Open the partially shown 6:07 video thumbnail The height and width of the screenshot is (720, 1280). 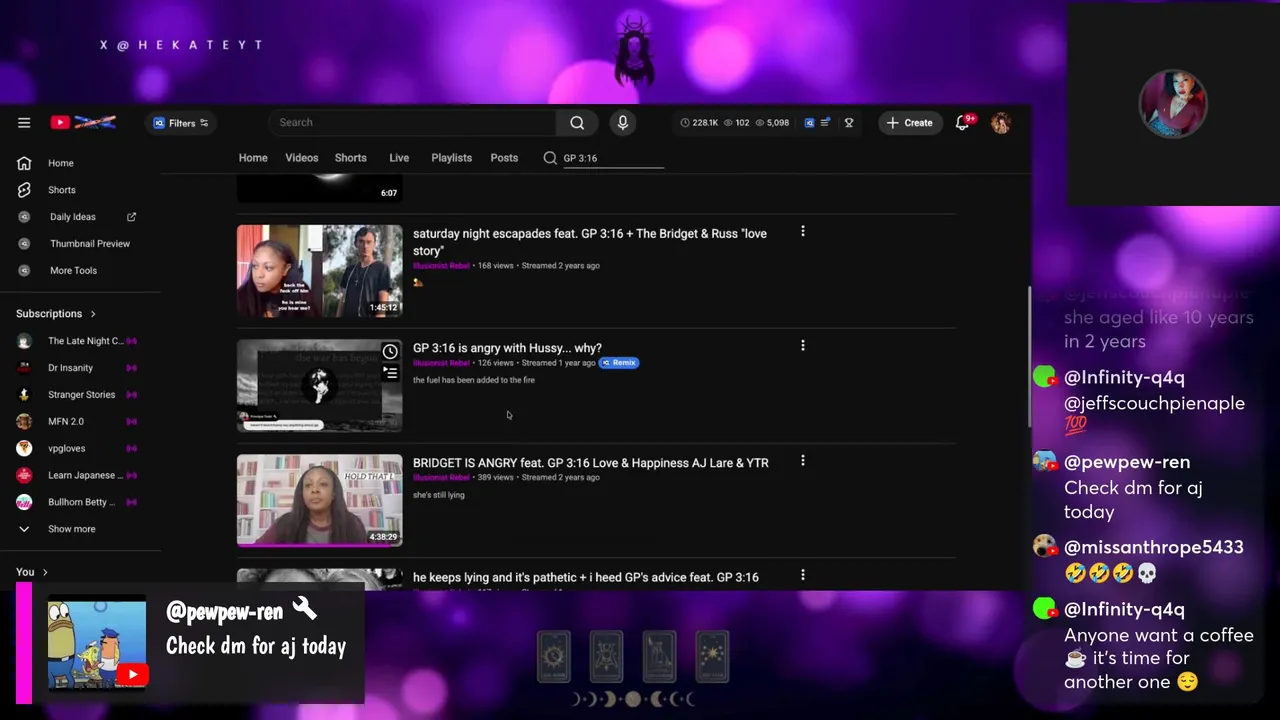(x=319, y=188)
